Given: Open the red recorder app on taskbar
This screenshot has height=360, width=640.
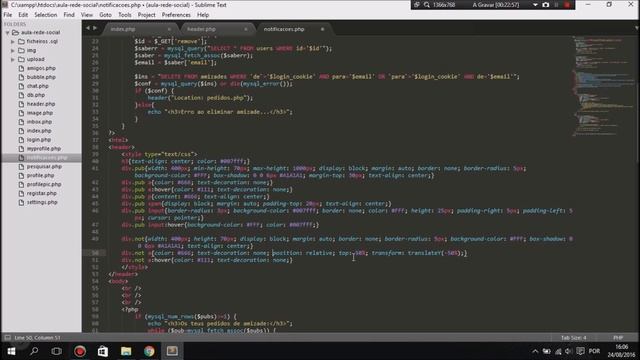Looking at the screenshot, I should pos(80,351).
